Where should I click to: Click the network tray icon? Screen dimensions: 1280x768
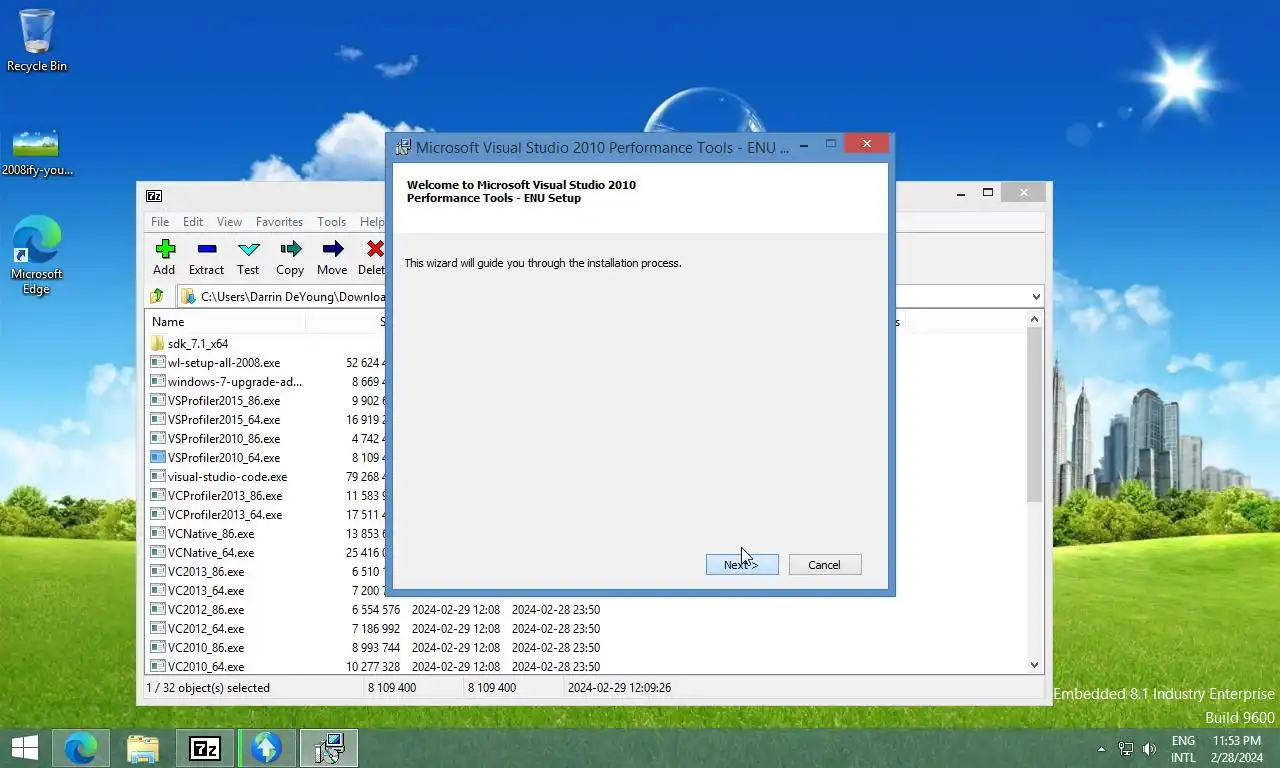(1126, 749)
